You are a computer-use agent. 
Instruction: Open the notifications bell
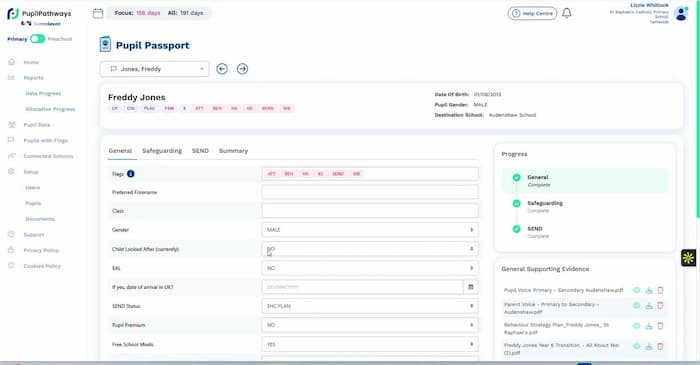click(567, 13)
